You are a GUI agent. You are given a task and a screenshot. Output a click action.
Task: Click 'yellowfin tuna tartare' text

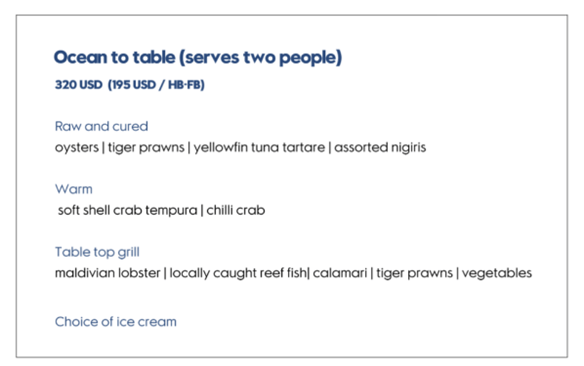coord(259,148)
